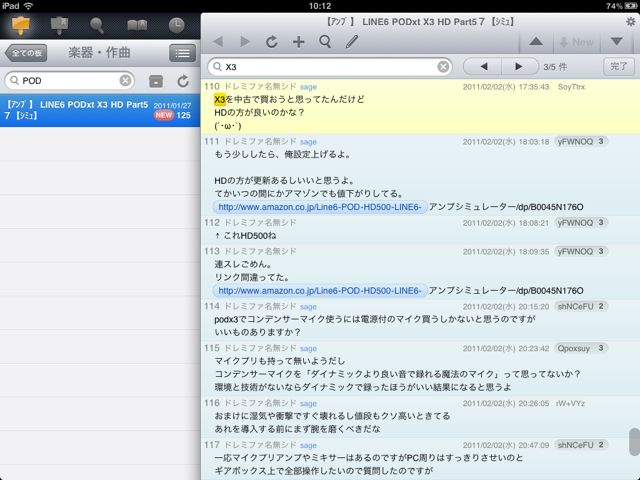
Task: Open settings gear in thread header
Action: click(631, 21)
